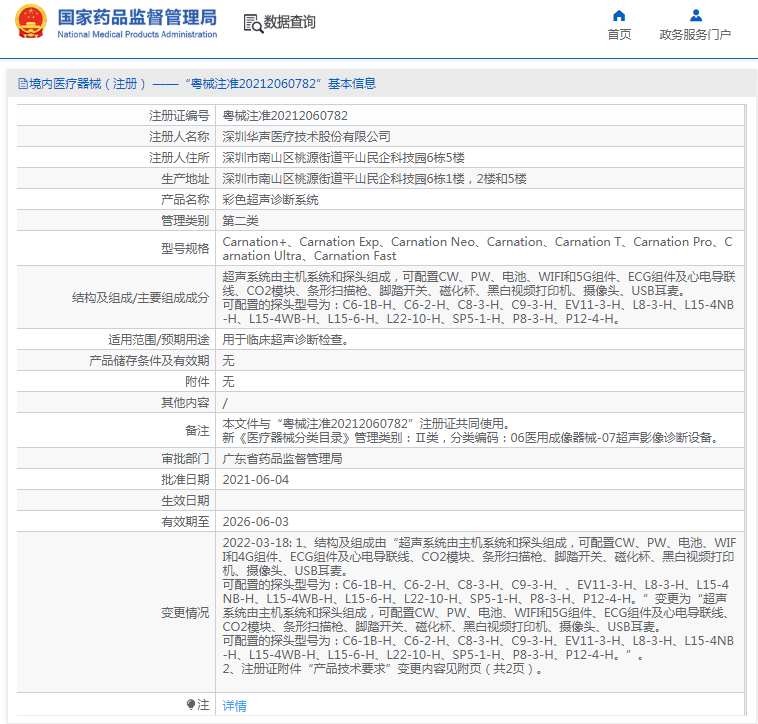Click registrant name 深圳华声医疗技术股份有限公司
Image resolution: width=758 pixels, height=724 pixels.
tap(306, 137)
